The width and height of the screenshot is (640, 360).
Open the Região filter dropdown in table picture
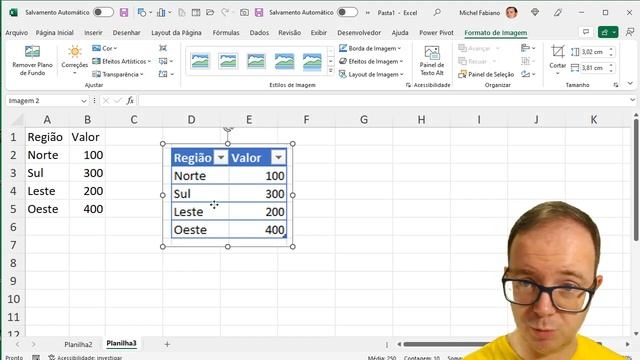[x=221, y=157]
